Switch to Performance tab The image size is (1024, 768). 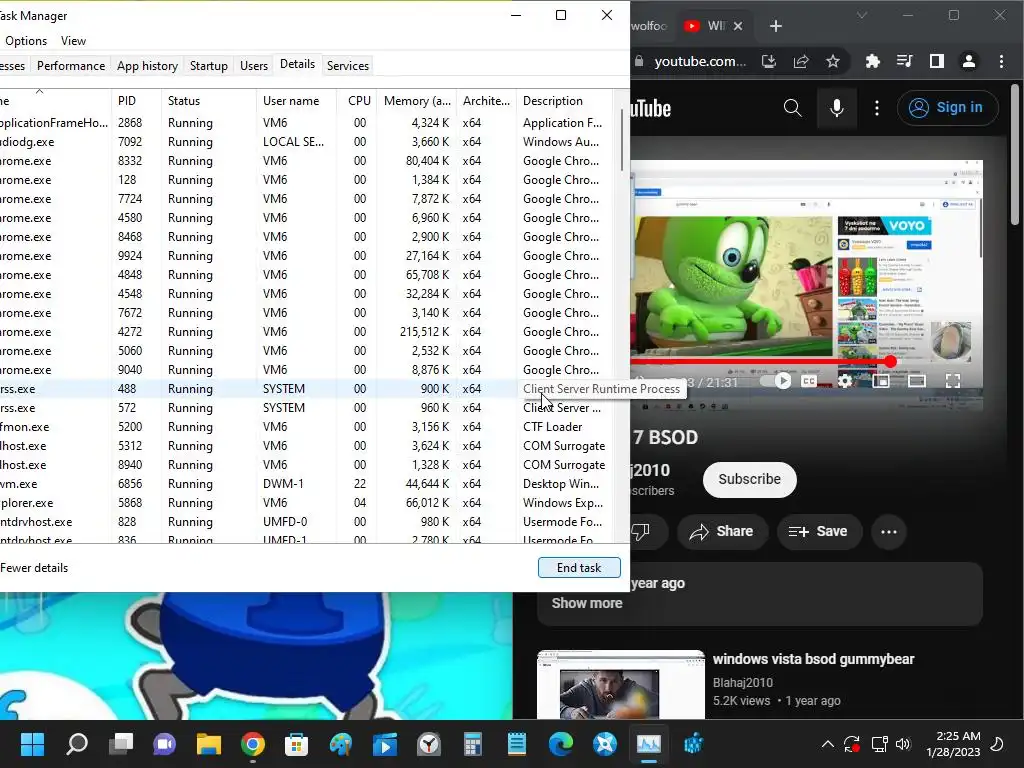pyautogui.click(x=71, y=66)
